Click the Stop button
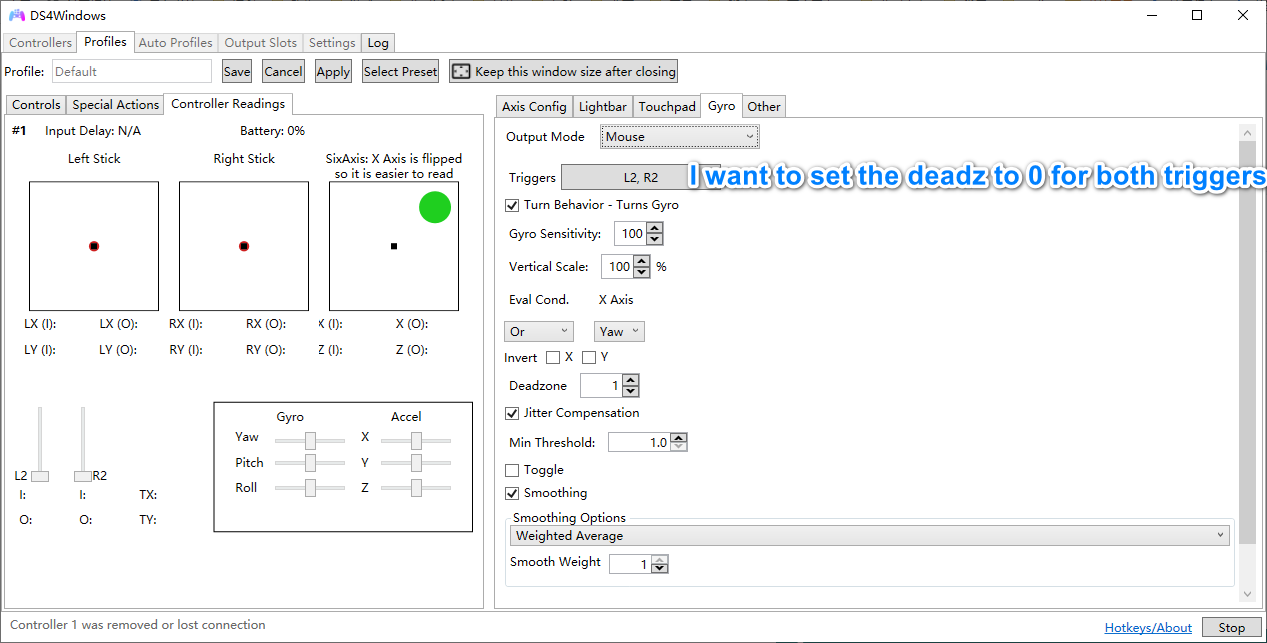Image resolution: width=1267 pixels, height=643 pixels. [x=1231, y=628]
